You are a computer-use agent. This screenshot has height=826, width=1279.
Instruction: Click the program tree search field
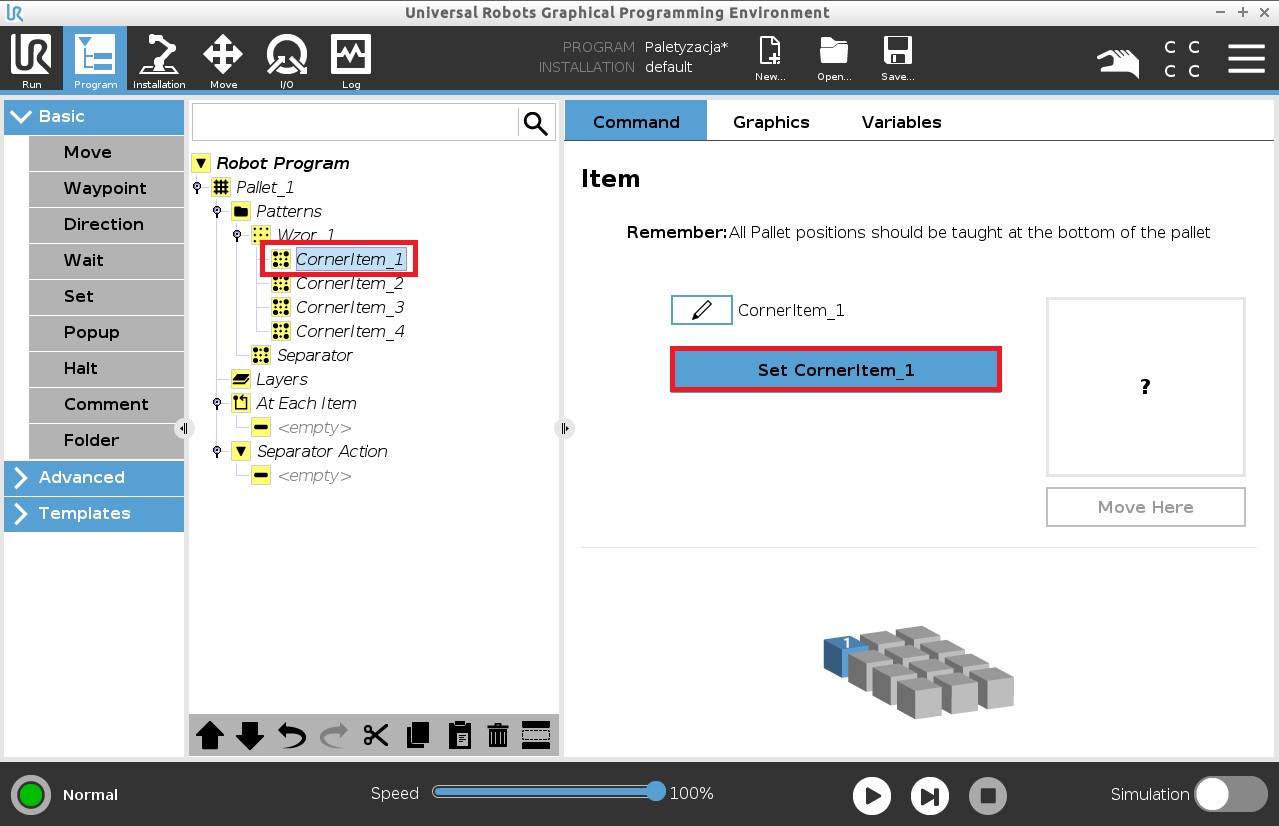(355, 123)
